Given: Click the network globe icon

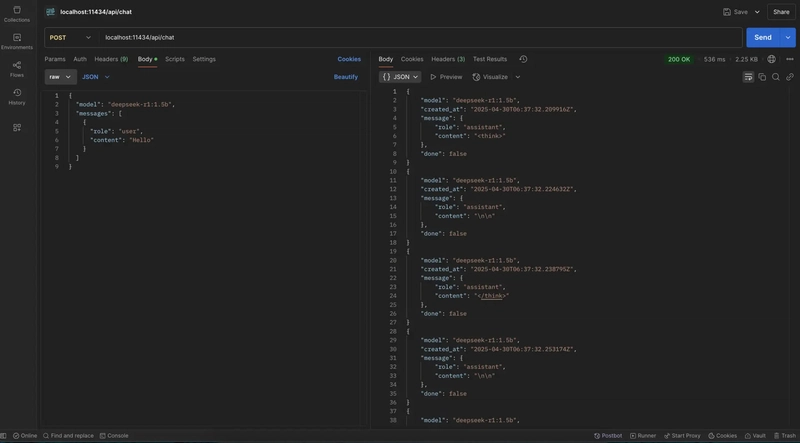Looking at the screenshot, I should point(771,59).
